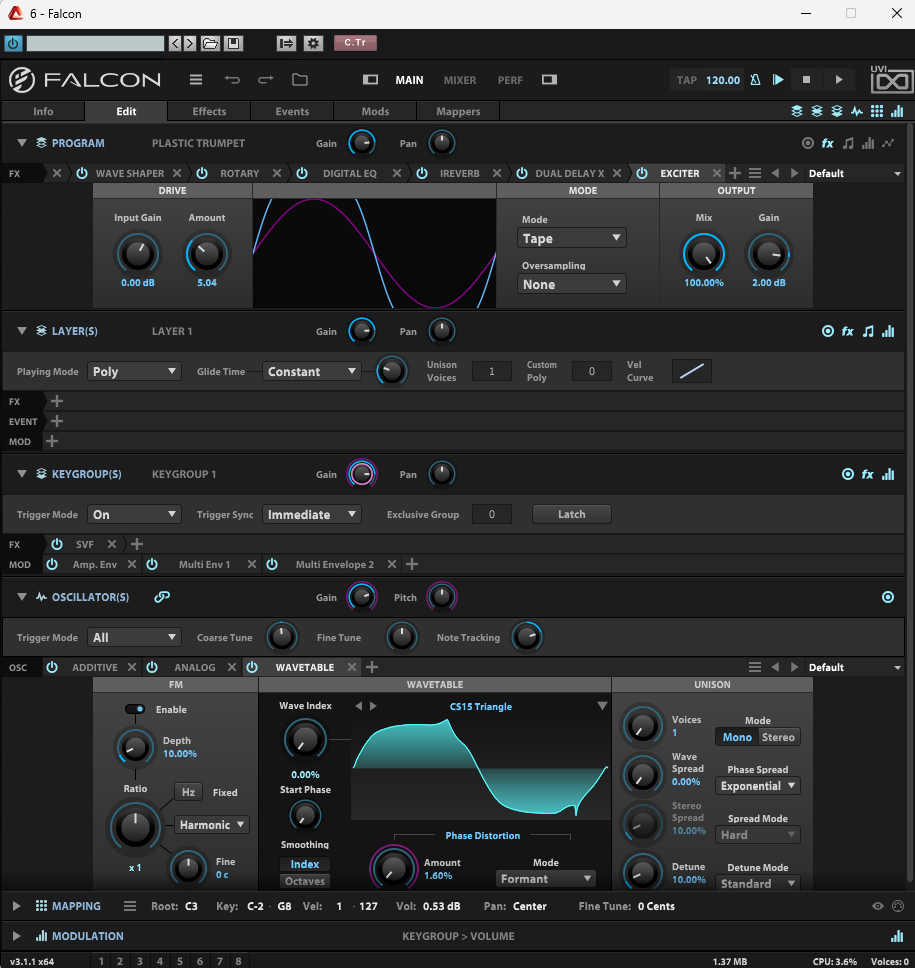Image resolution: width=915 pixels, height=968 pixels.
Task: Click the Layer fx icon
Action: (x=848, y=332)
